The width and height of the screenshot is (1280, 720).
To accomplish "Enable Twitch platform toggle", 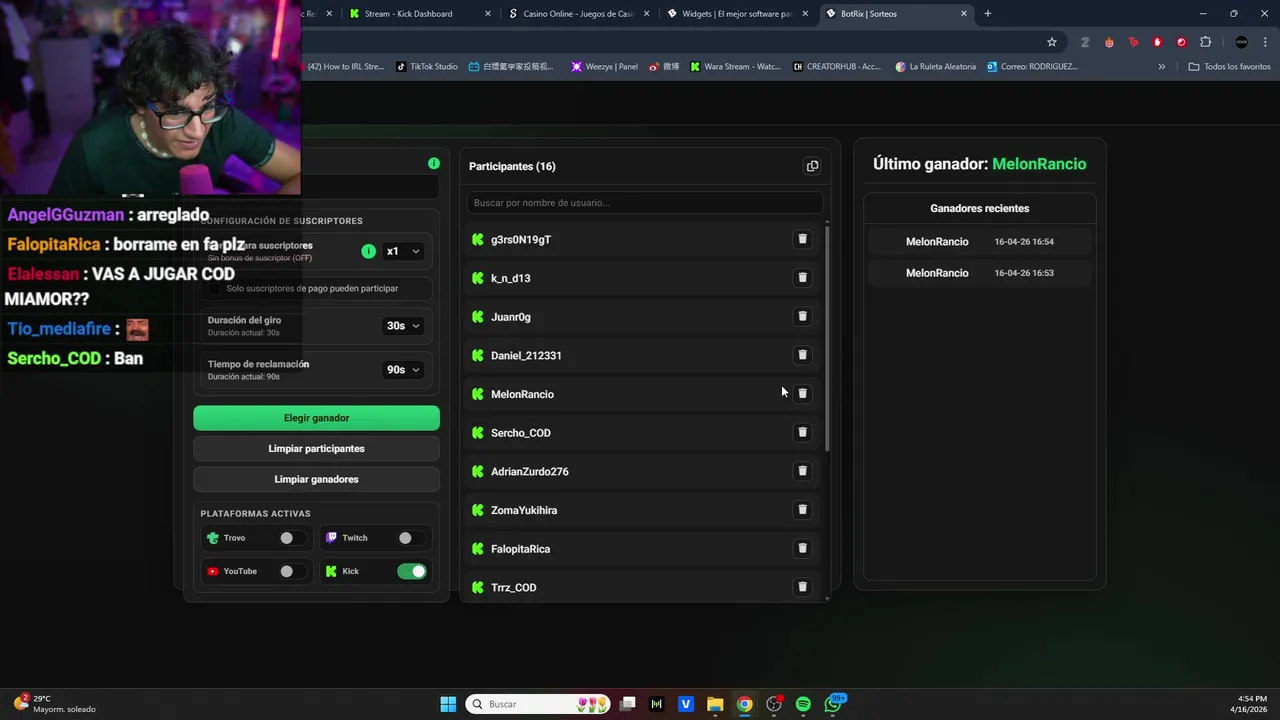I will tap(411, 538).
